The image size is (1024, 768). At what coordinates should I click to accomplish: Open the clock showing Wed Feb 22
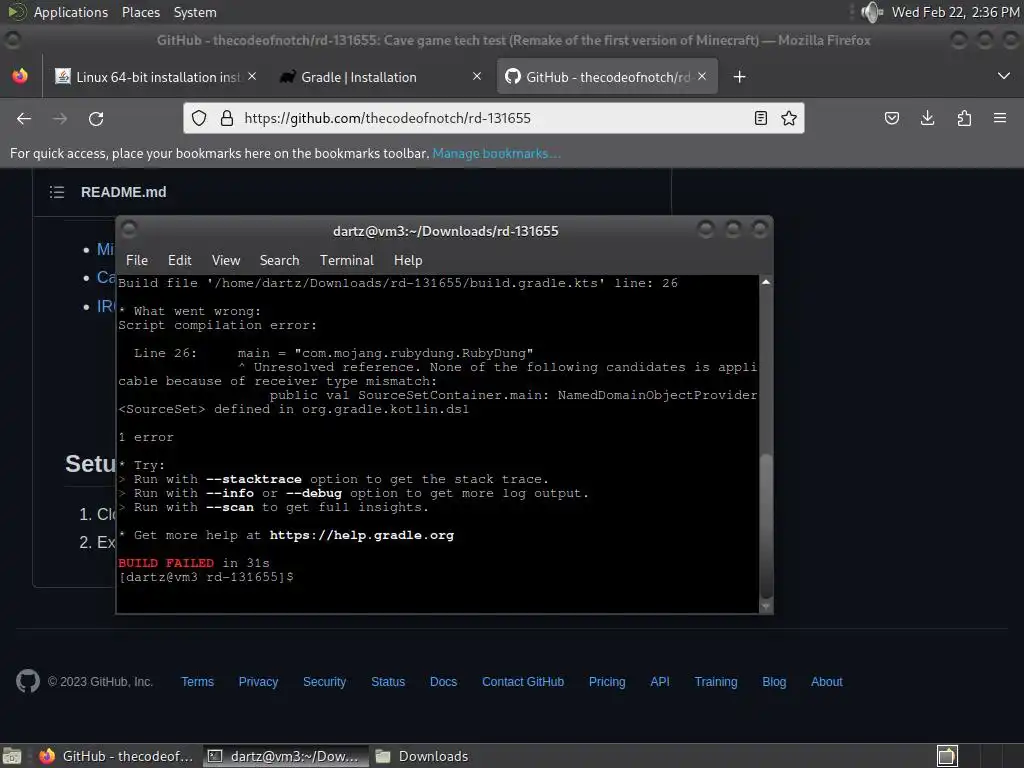click(x=955, y=12)
